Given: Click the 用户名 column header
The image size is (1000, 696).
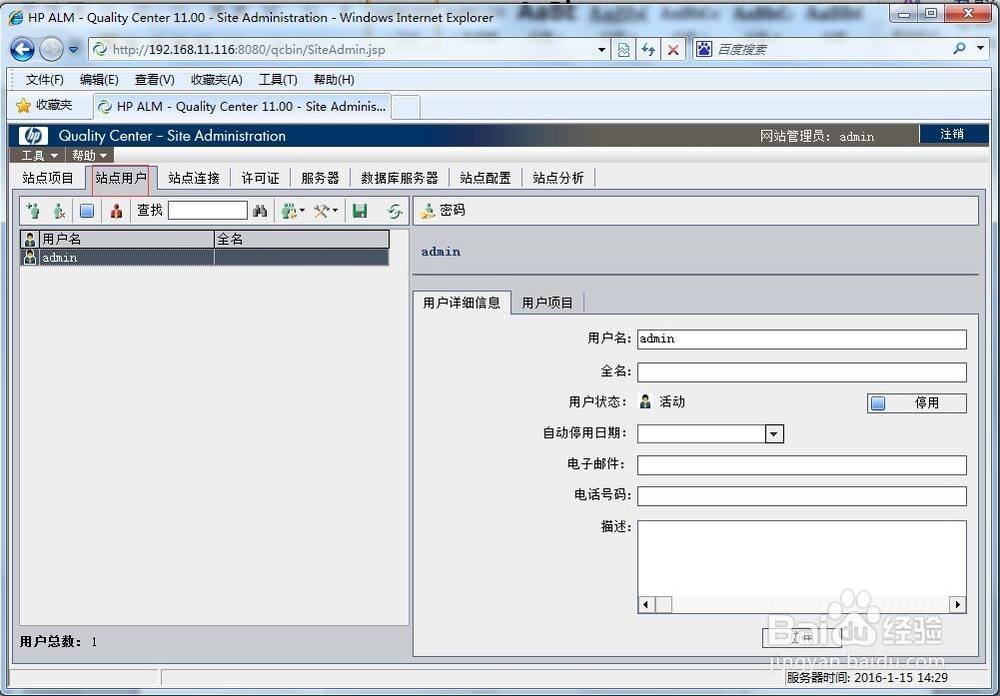Looking at the screenshot, I should point(126,239).
